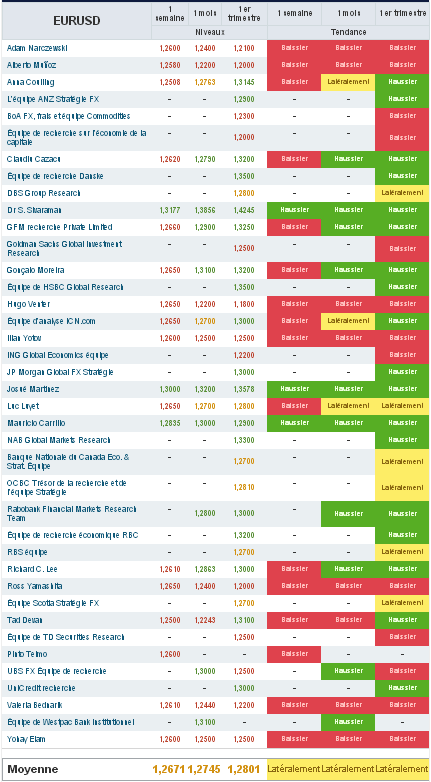Click the Moyenne row label
This screenshot has height=782, width=431.
click(32, 769)
